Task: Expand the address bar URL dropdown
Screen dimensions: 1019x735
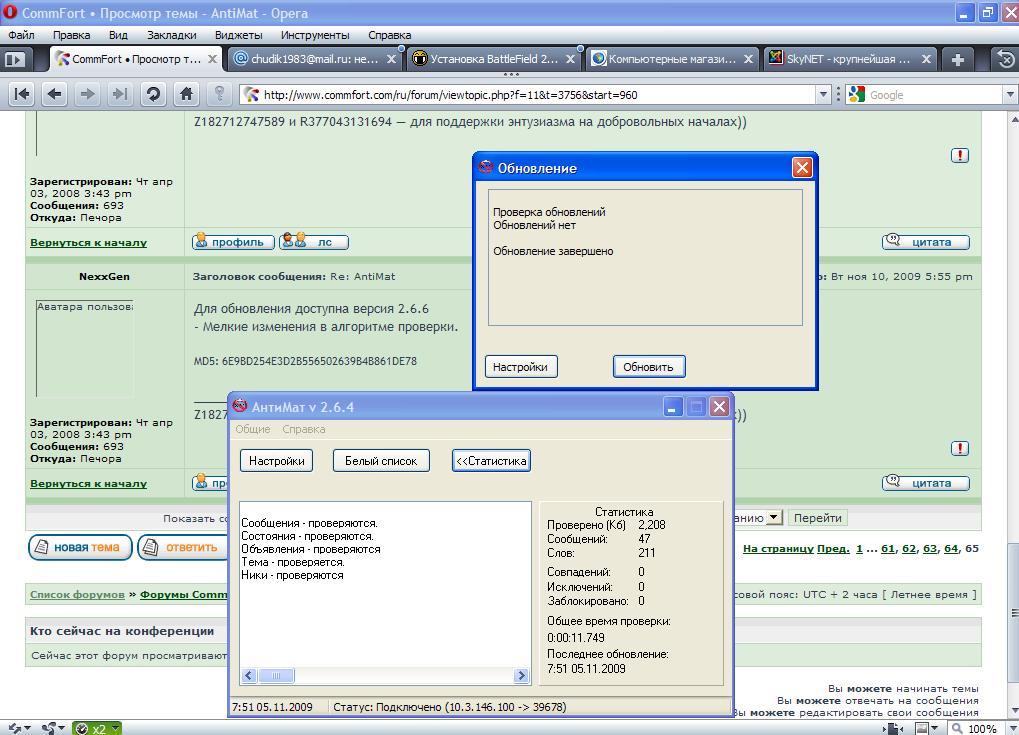Action: [823, 94]
